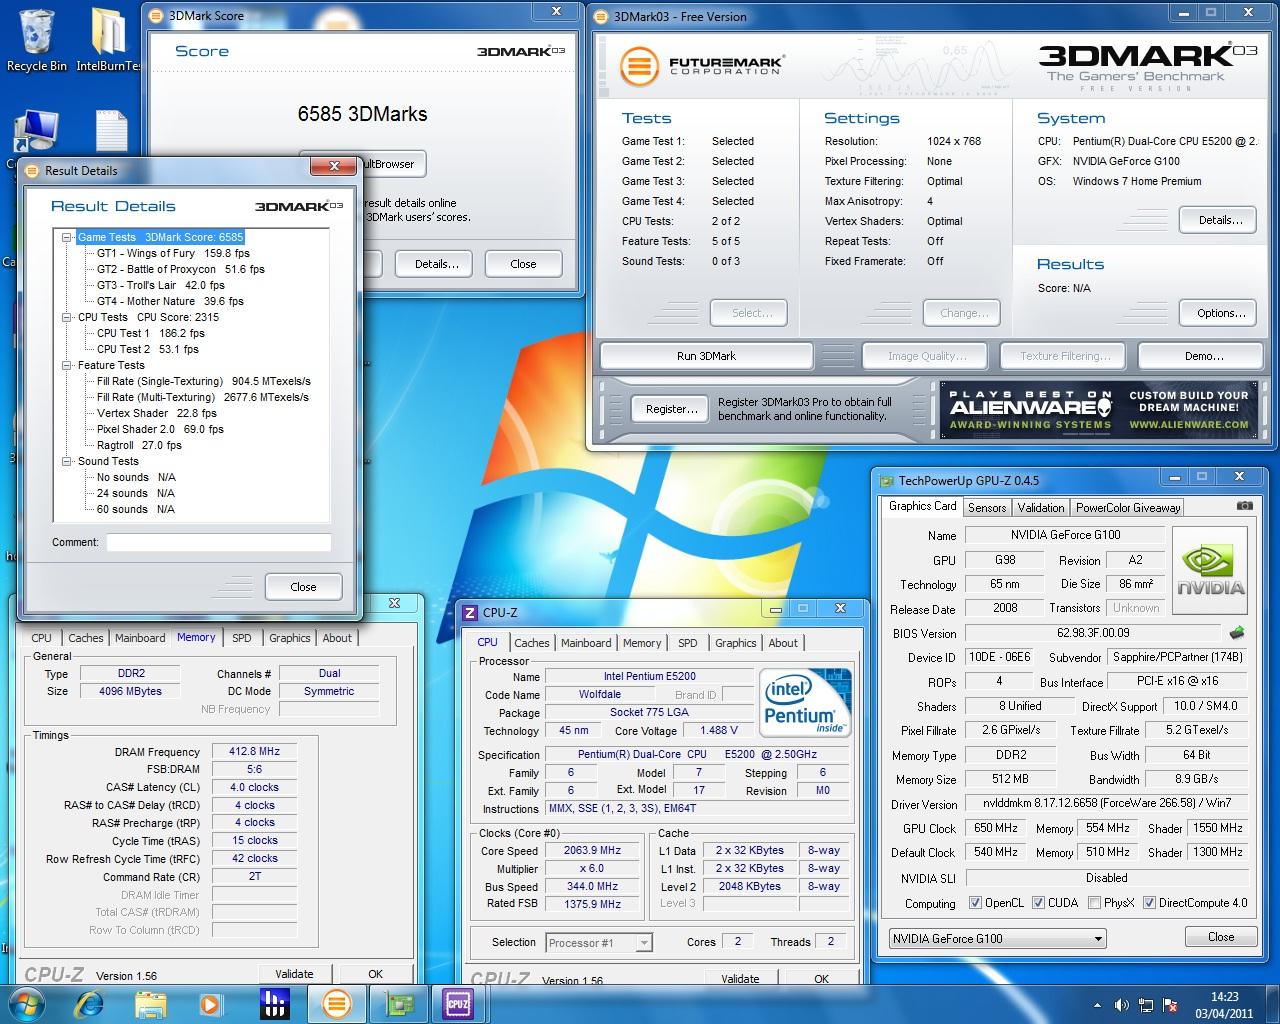Image resolution: width=1280 pixels, height=1024 pixels.
Task: Select the text document desktop icon
Action: pos(111,131)
